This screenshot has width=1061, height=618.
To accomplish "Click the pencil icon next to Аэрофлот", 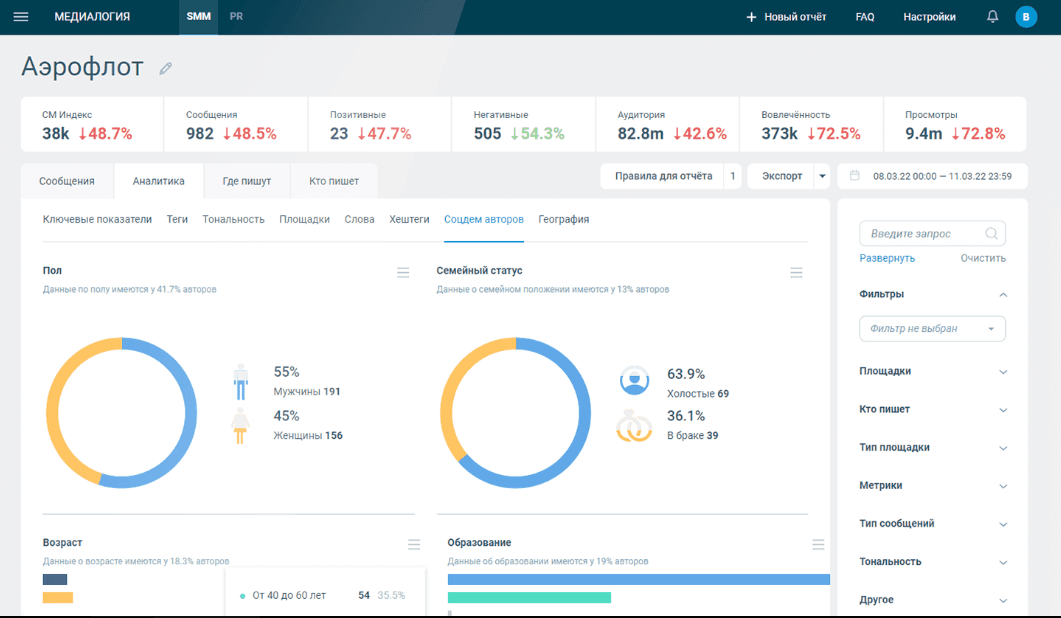I will [x=166, y=68].
